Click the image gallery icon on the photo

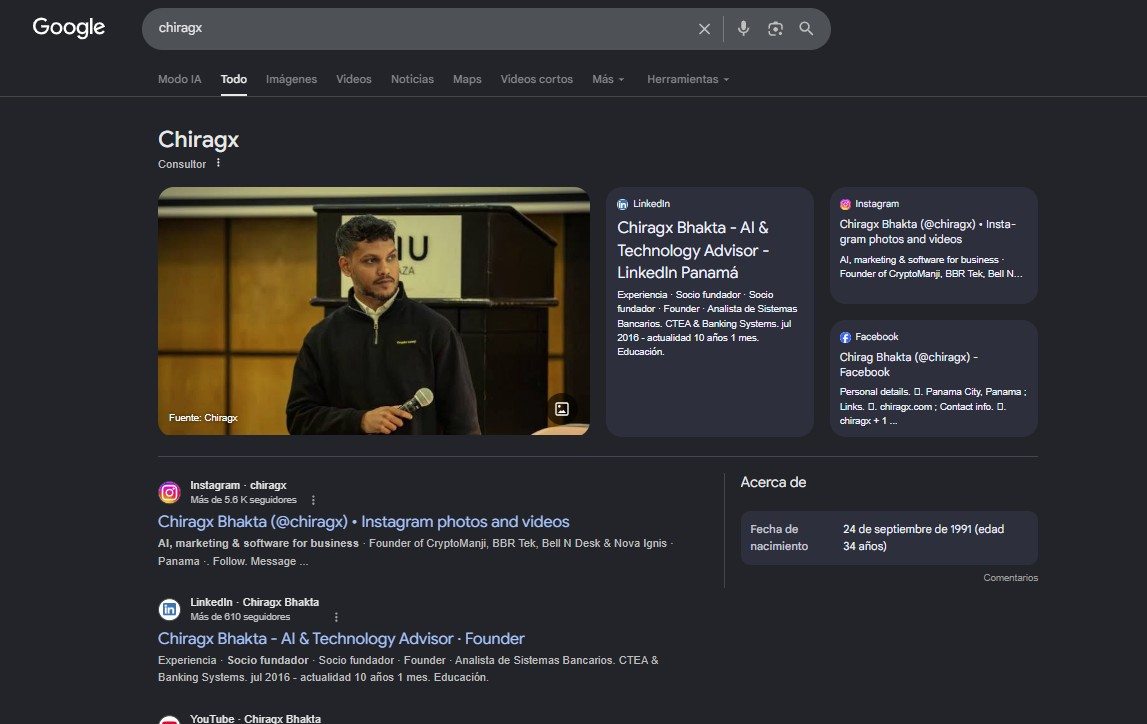pyautogui.click(x=562, y=409)
